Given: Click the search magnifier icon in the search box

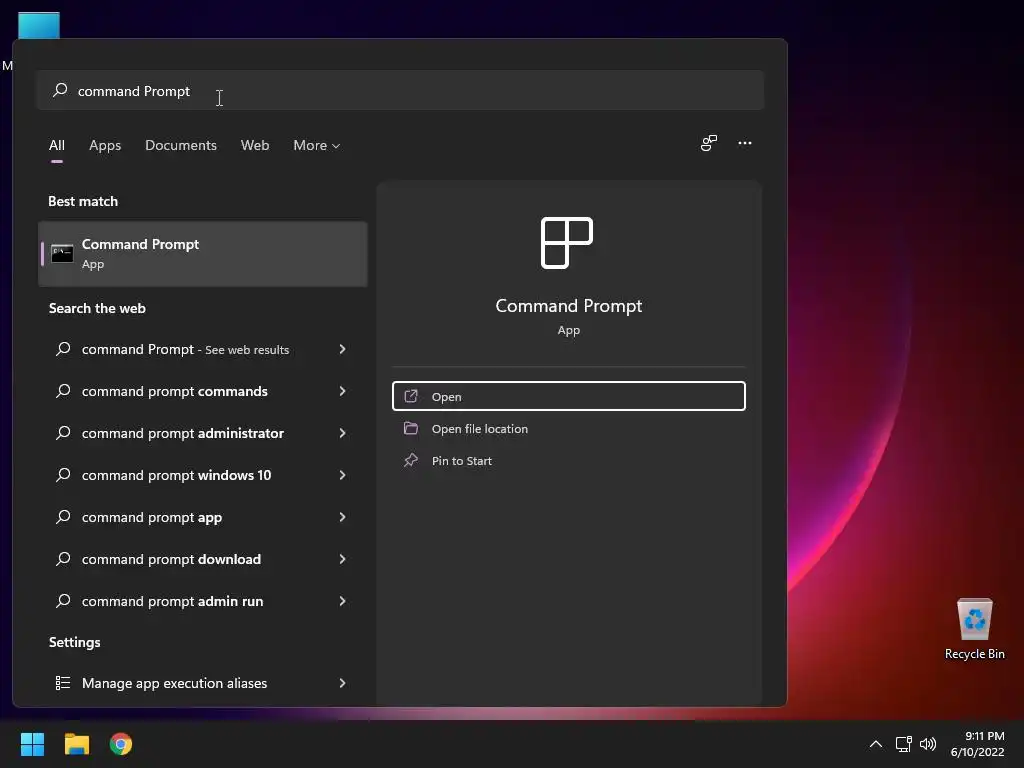Looking at the screenshot, I should point(60,90).
